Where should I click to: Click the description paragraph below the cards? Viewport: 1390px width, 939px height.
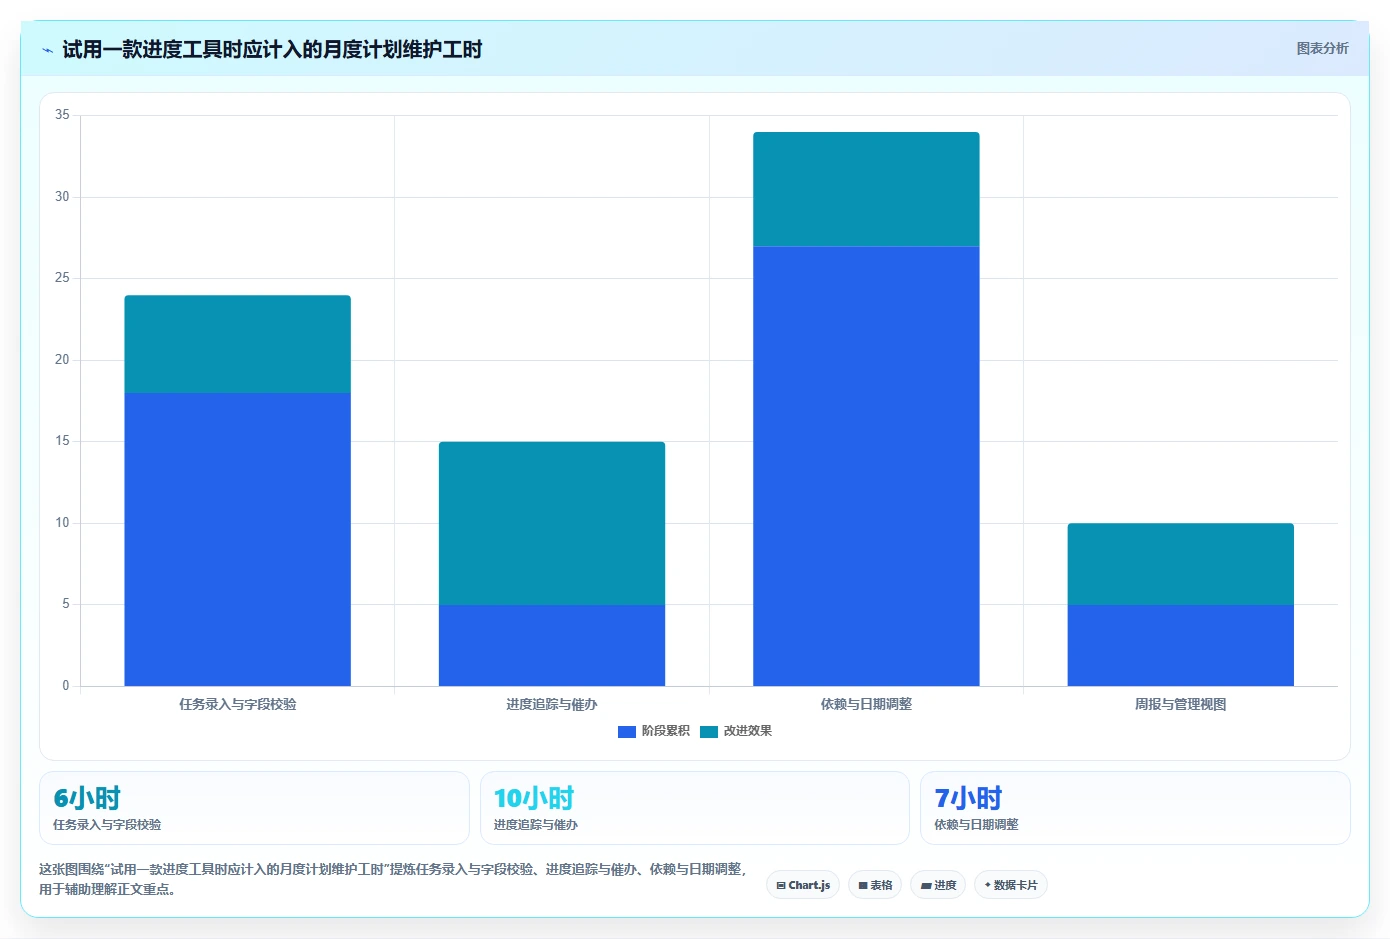pyautogui.click(x=393, y=879)
